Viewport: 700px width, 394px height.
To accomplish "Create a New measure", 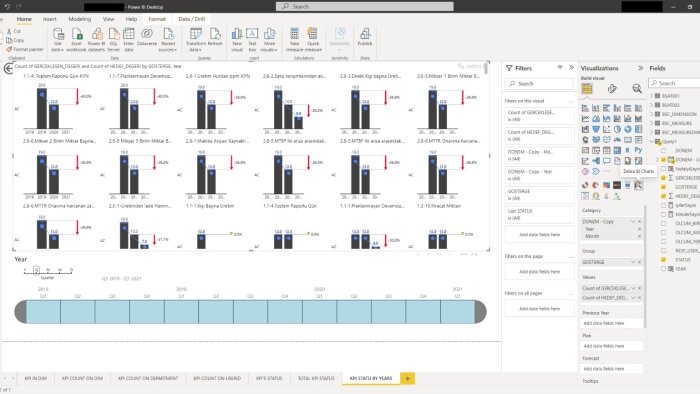I will pos(295,39).
